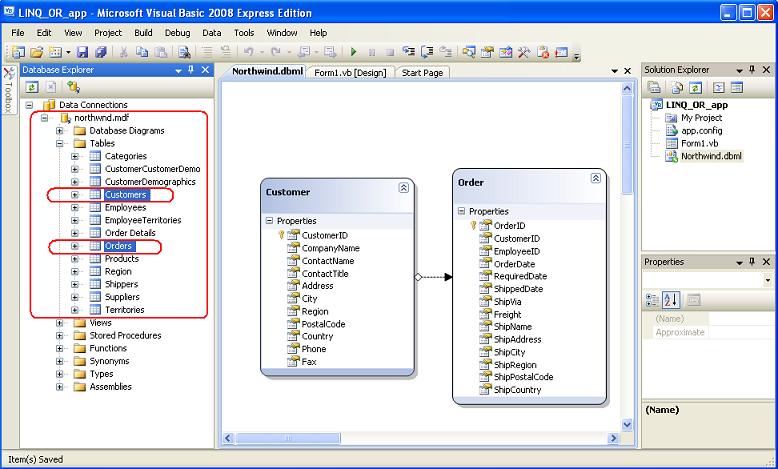Viewport: 778px width, 469px height.
Task: Refresh the Database Explorer with its refresh icon
Action: point(32,87)
